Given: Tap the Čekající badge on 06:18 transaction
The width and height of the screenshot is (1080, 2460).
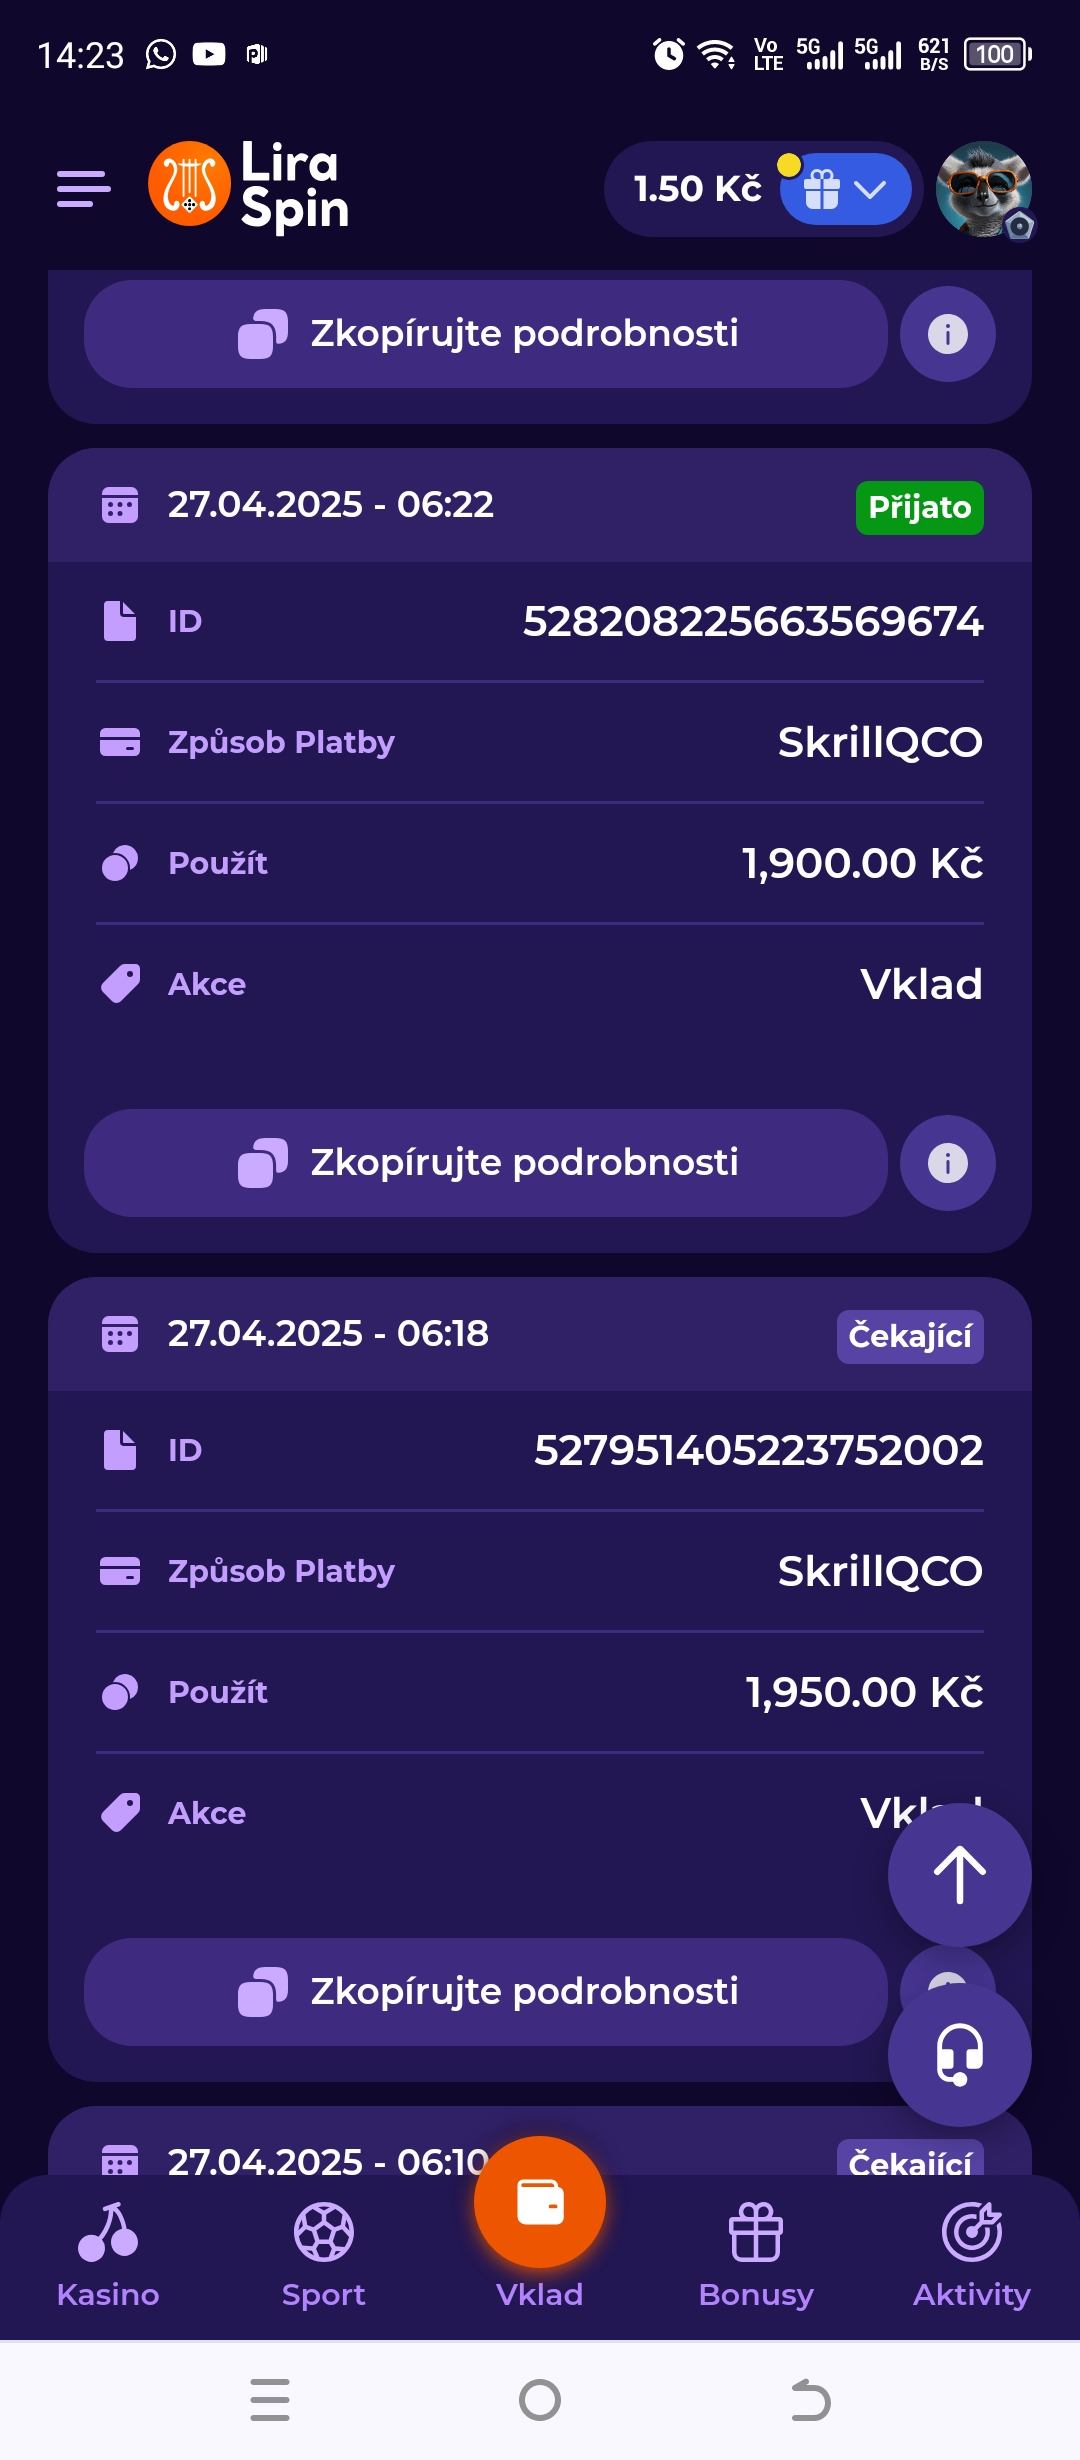Looking at the screenshot, I should tap(909, 1337).
